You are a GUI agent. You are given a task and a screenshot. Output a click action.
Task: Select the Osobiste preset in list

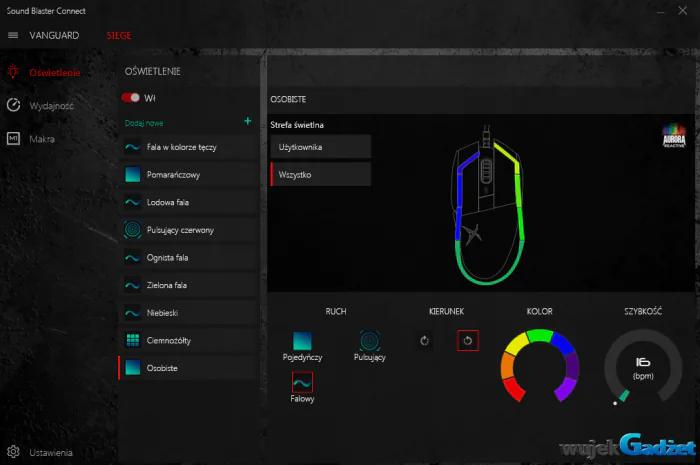pos(189,368)
